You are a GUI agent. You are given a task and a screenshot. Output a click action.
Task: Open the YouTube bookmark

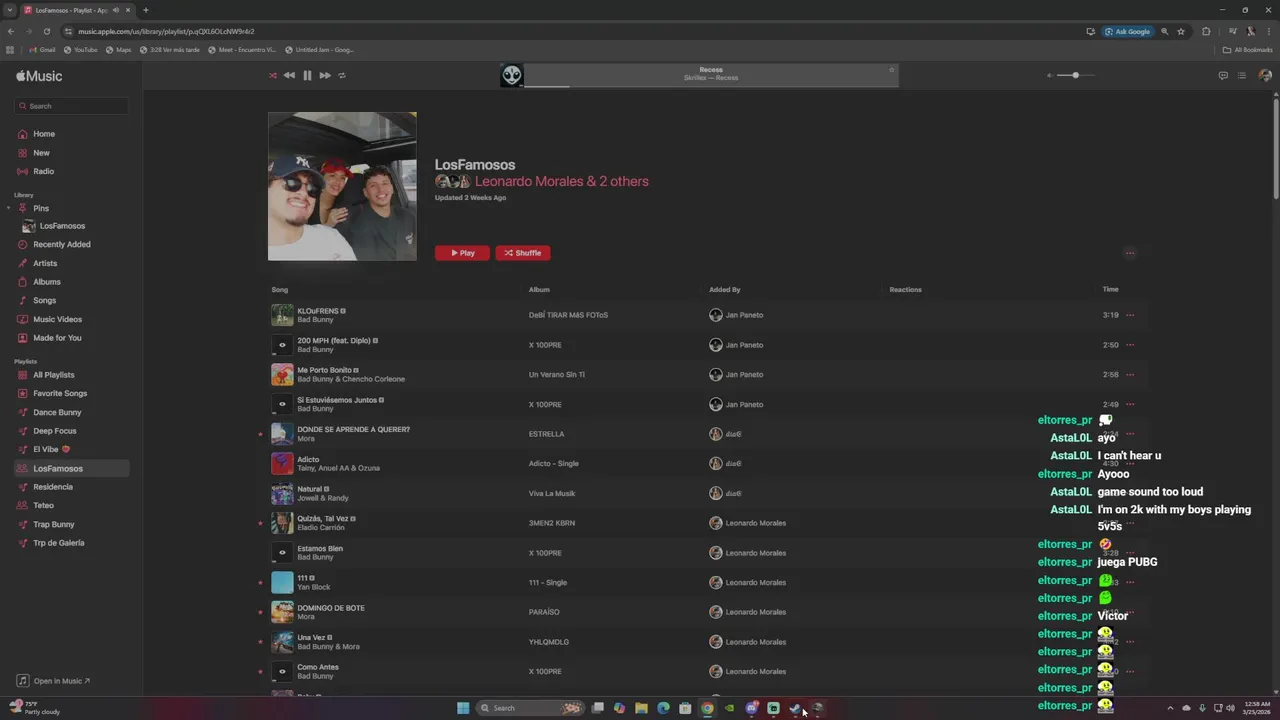(x=81, y=50)
